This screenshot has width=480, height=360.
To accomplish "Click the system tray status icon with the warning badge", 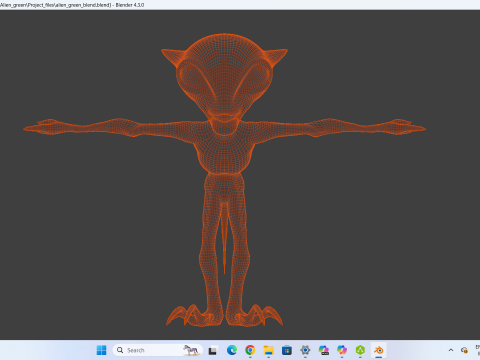I will pyautogui.click(x=464, y=350).
